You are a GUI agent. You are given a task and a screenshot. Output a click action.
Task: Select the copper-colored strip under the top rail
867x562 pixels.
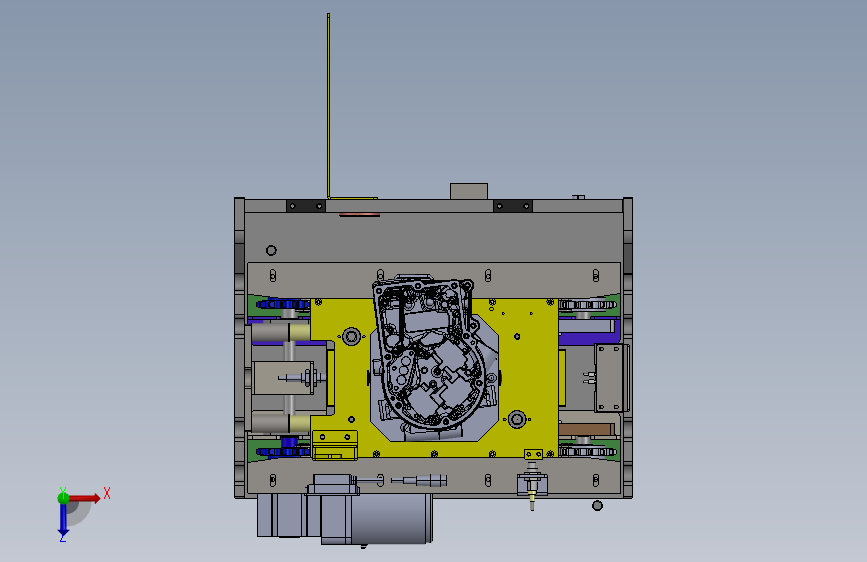point(359,214)
